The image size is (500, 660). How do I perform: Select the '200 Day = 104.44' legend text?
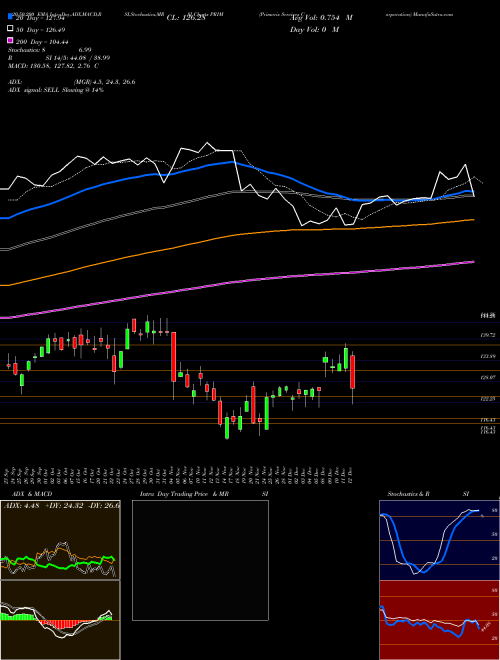tap(43, 41)
